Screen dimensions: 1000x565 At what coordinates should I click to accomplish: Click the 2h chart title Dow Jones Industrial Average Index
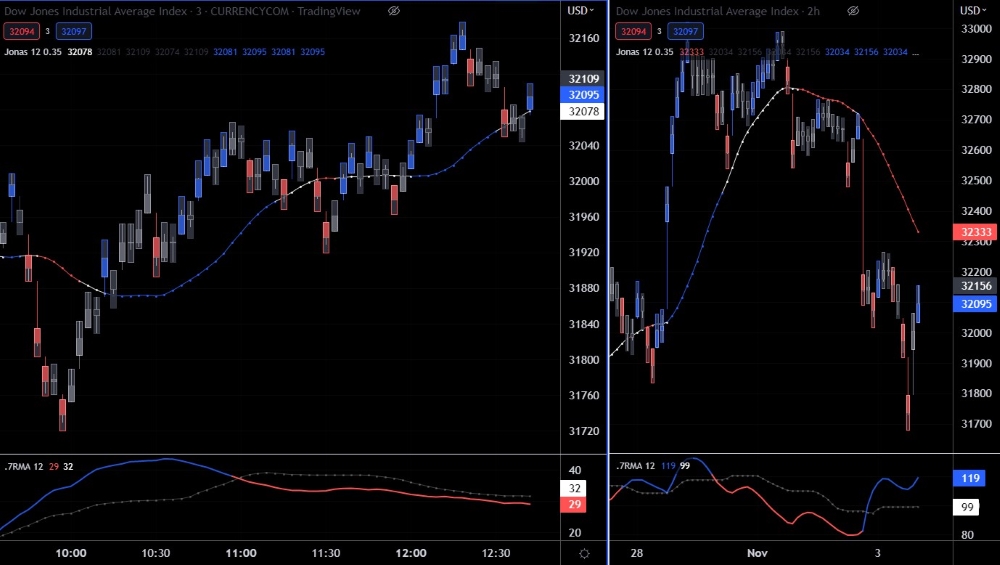point(707,11)
